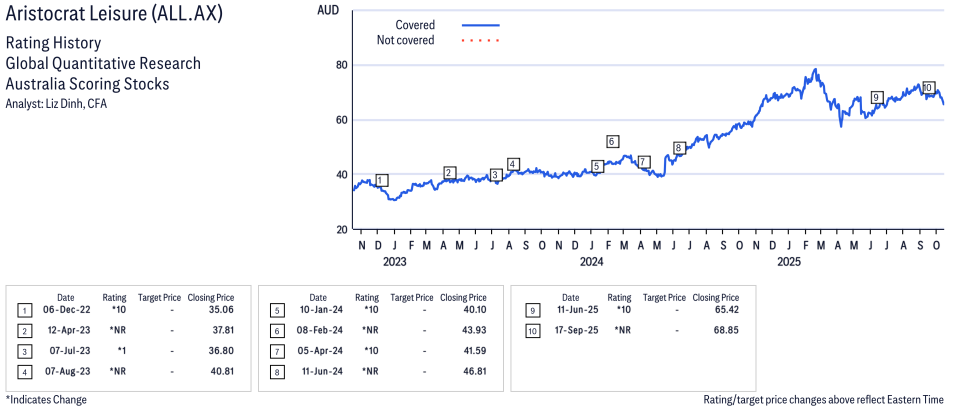Click the Closing Price header in the first table
This screenshot has height=407, width=955.
tap(211, 297)
